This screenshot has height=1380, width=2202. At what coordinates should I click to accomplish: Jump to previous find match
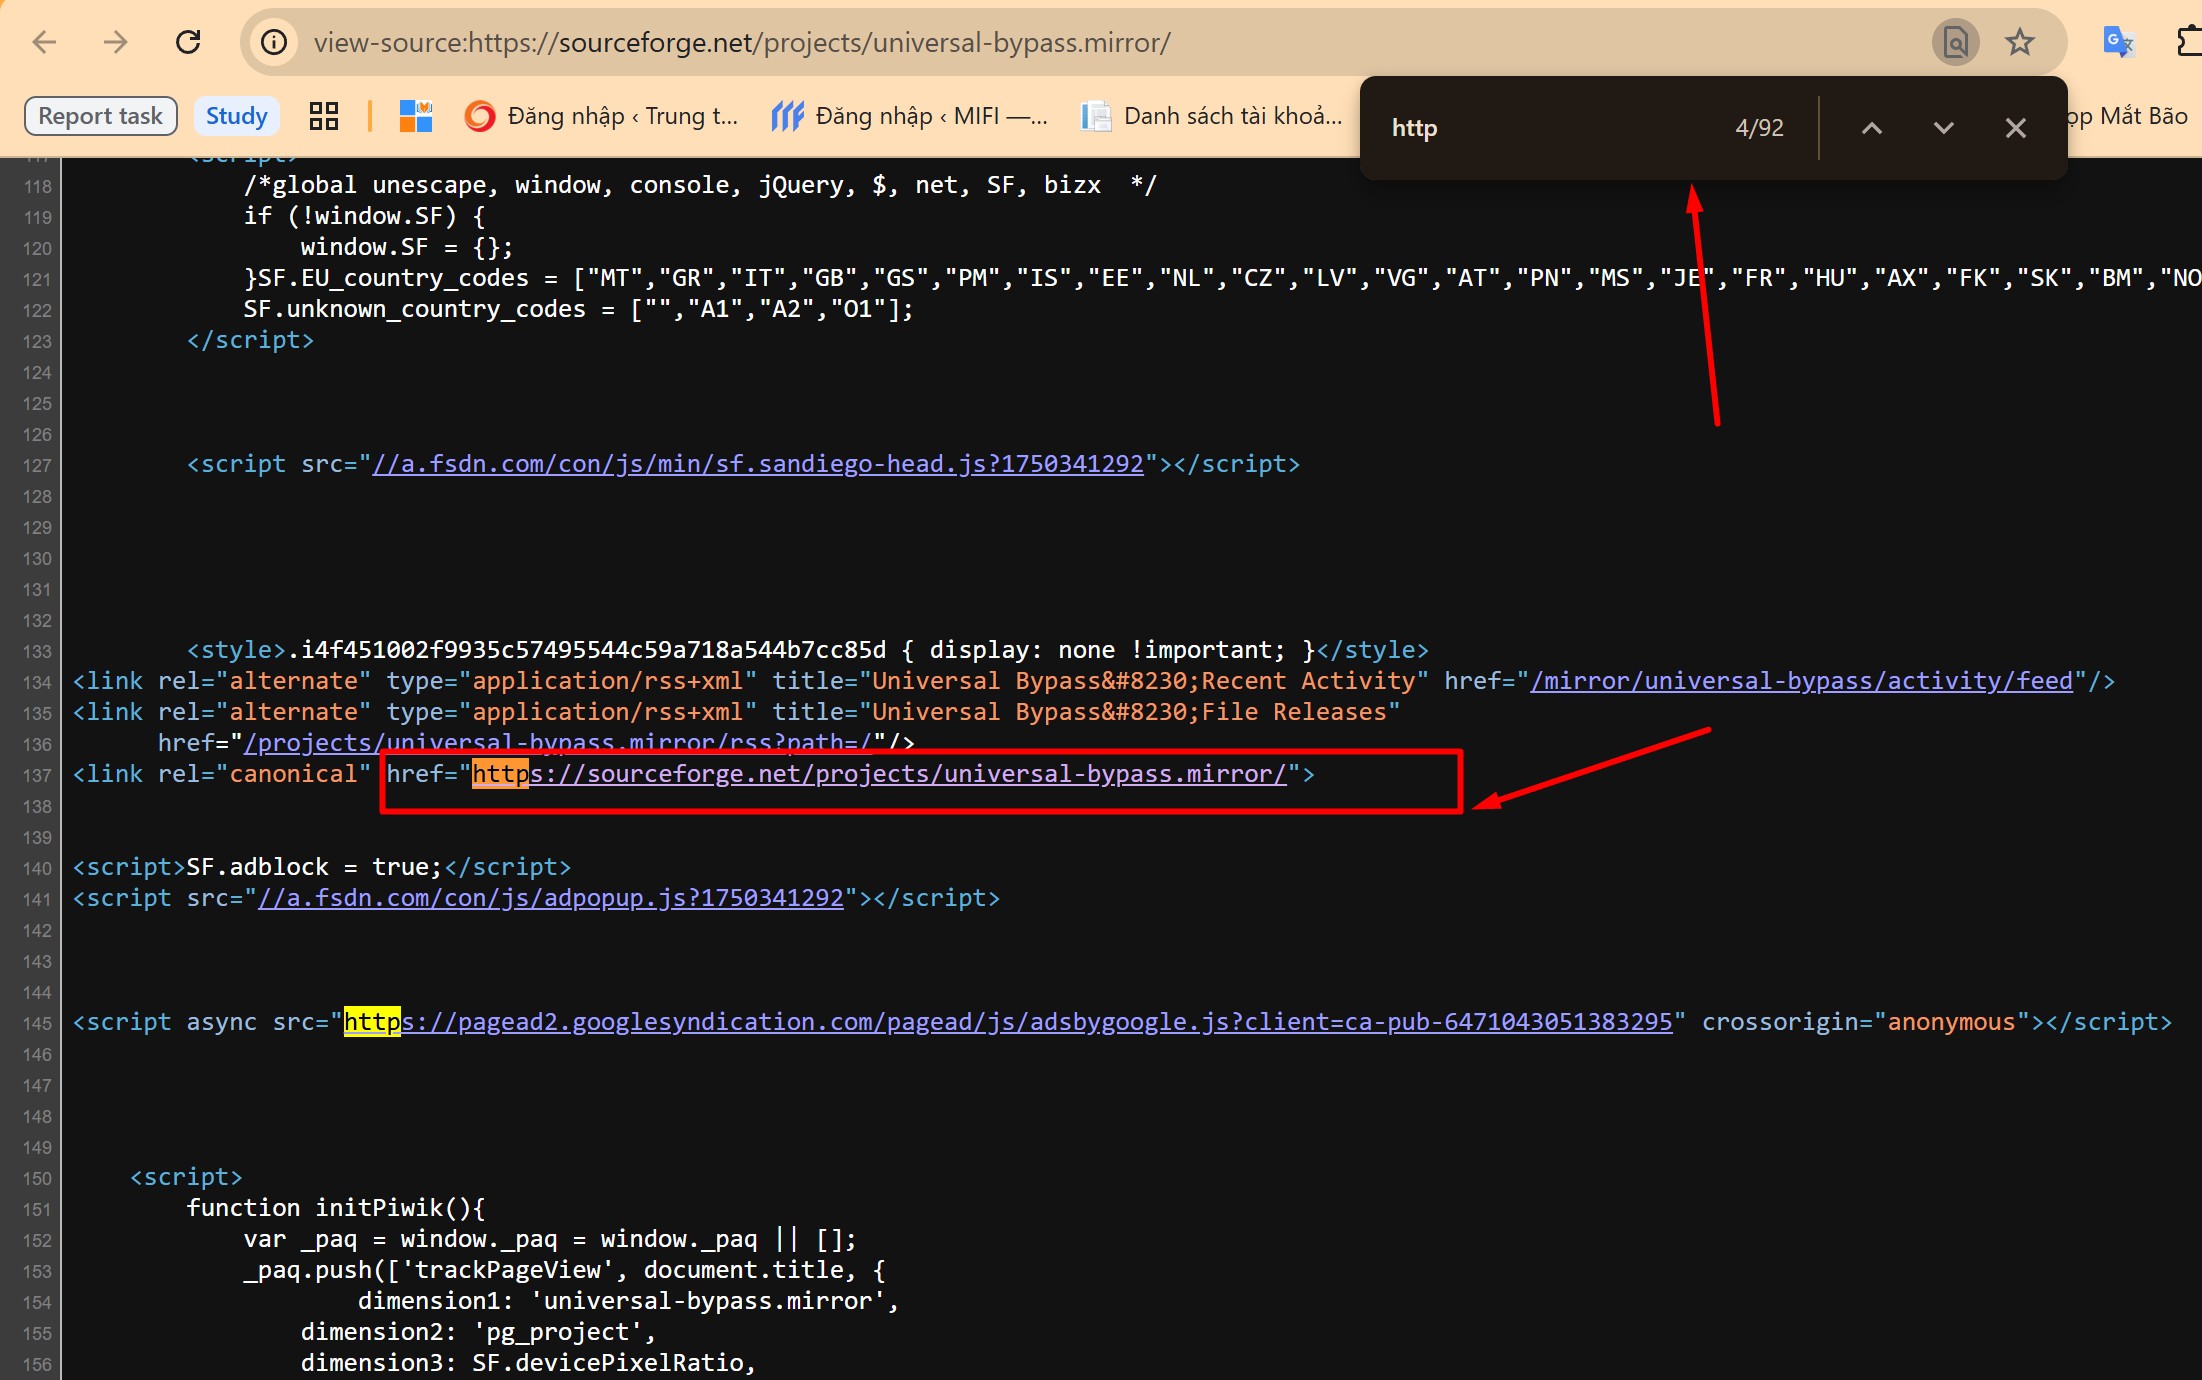1872,128
